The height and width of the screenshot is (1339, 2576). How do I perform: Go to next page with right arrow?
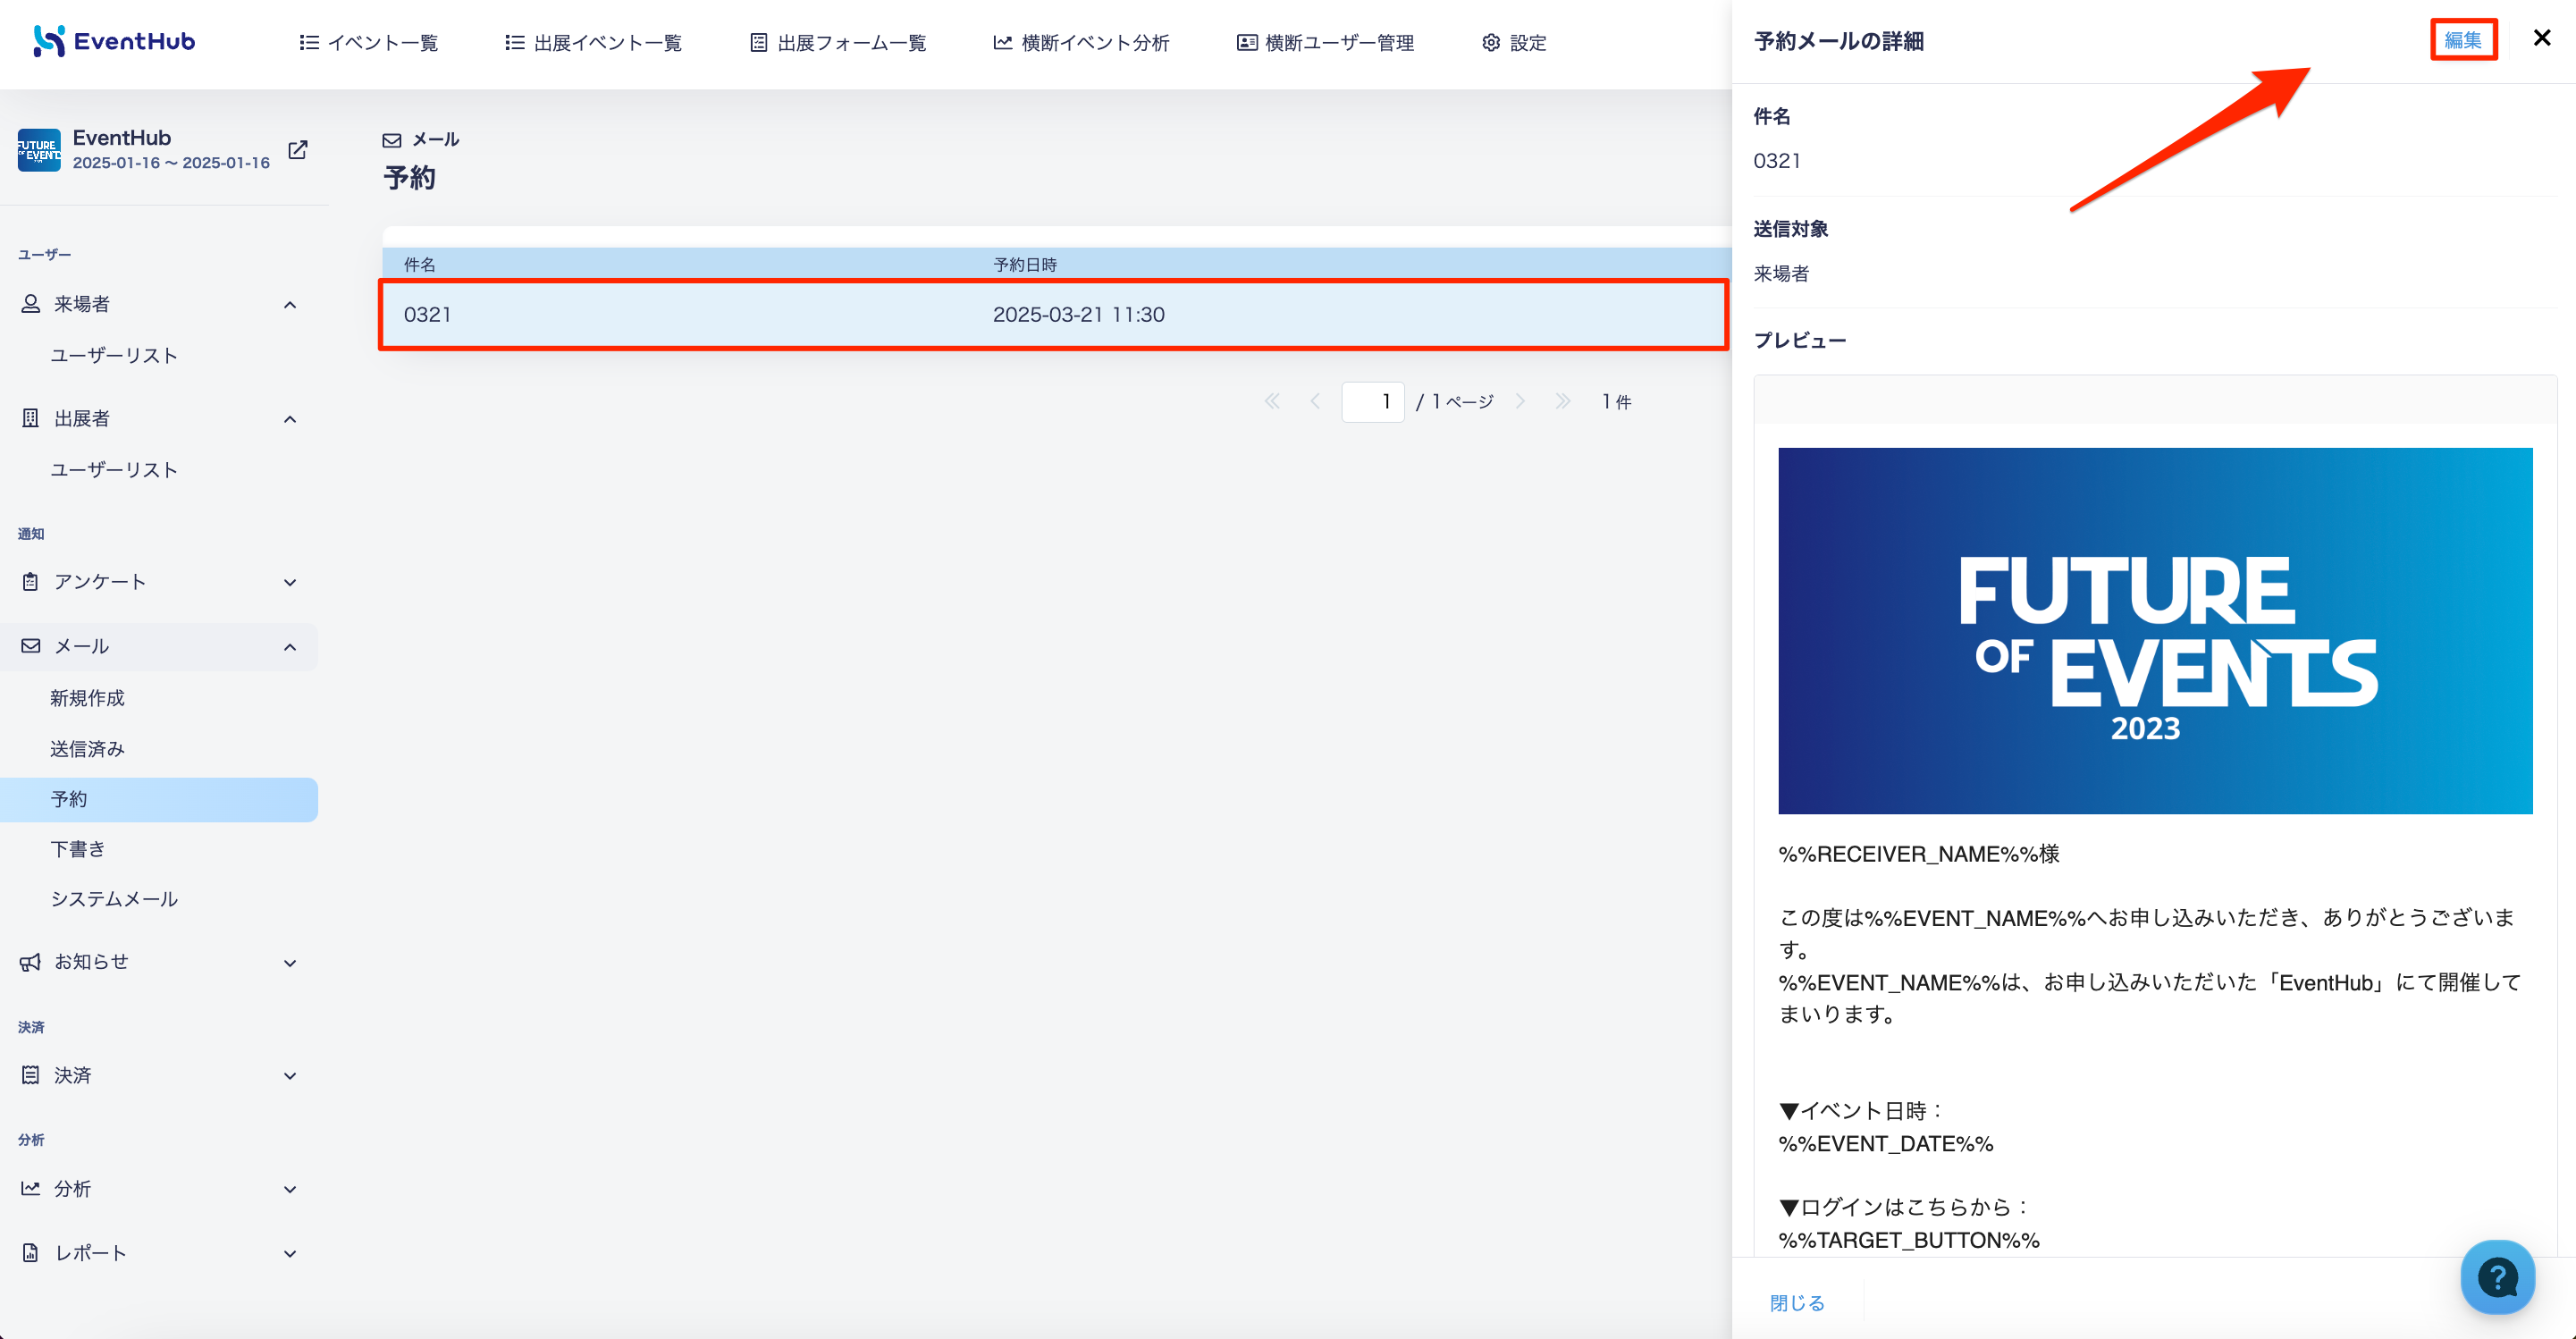pyautogui.click(x=1520, y=402)
